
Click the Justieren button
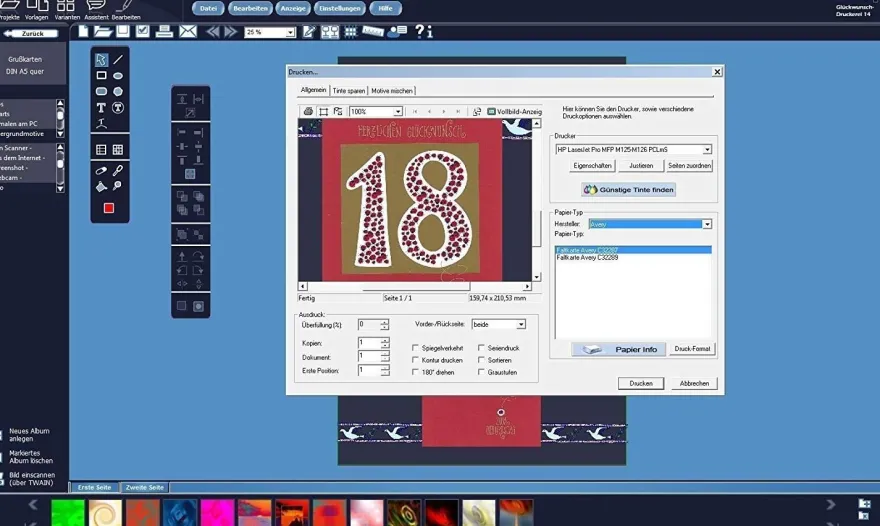(641, 166)
